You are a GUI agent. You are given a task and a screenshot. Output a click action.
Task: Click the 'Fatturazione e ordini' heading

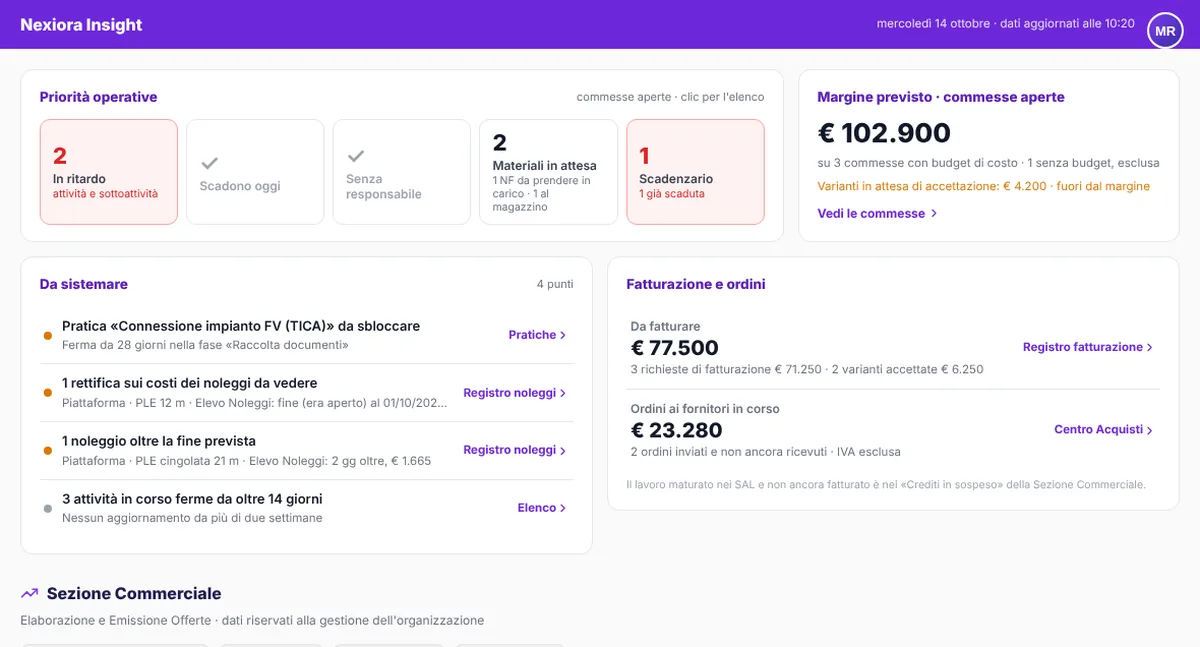696,284
